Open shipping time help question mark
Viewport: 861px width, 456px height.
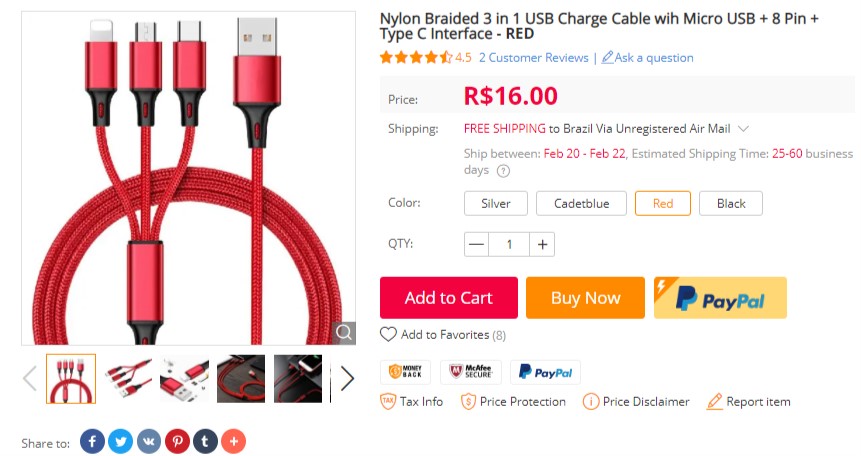(x=503, y=171)
